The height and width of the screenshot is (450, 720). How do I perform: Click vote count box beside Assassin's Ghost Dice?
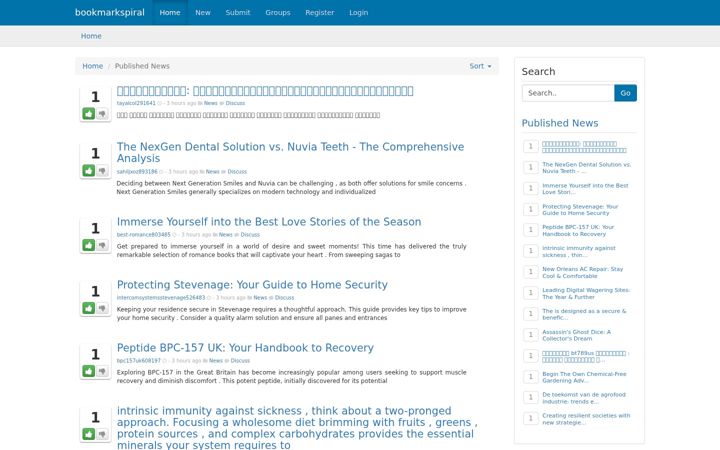[x=531, y=335]
